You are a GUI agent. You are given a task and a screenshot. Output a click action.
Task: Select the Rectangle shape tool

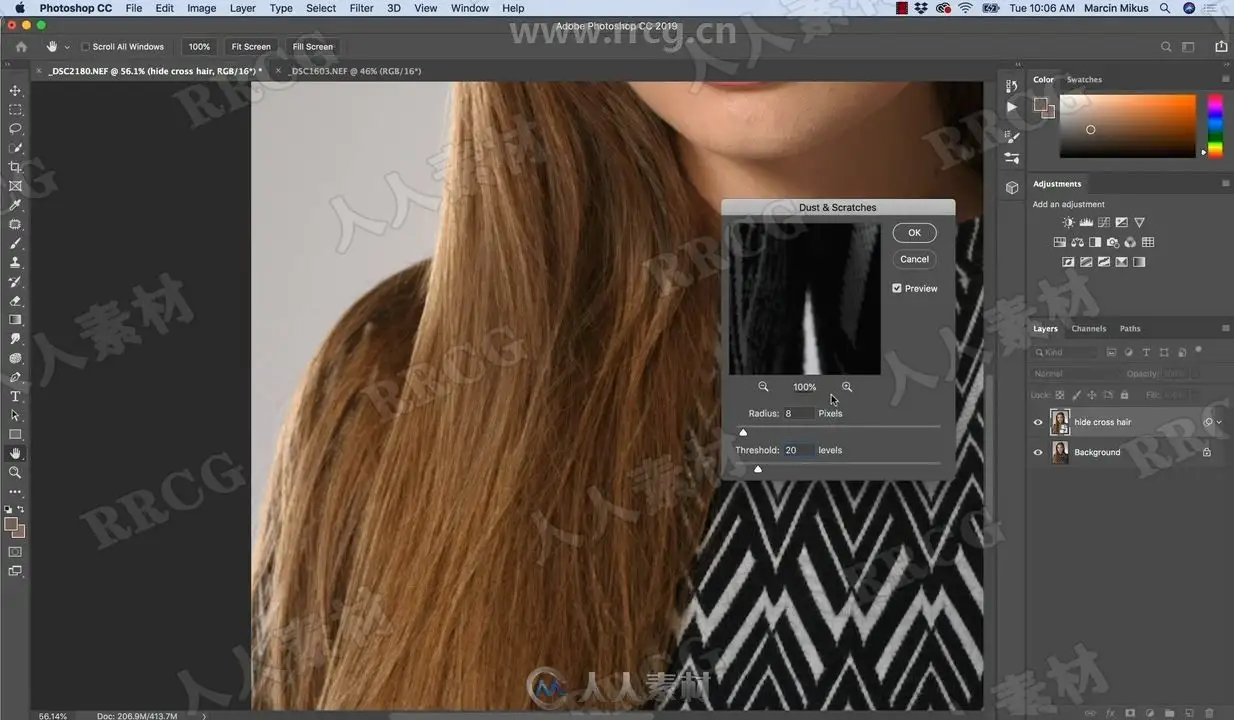(x=15, y=434)
